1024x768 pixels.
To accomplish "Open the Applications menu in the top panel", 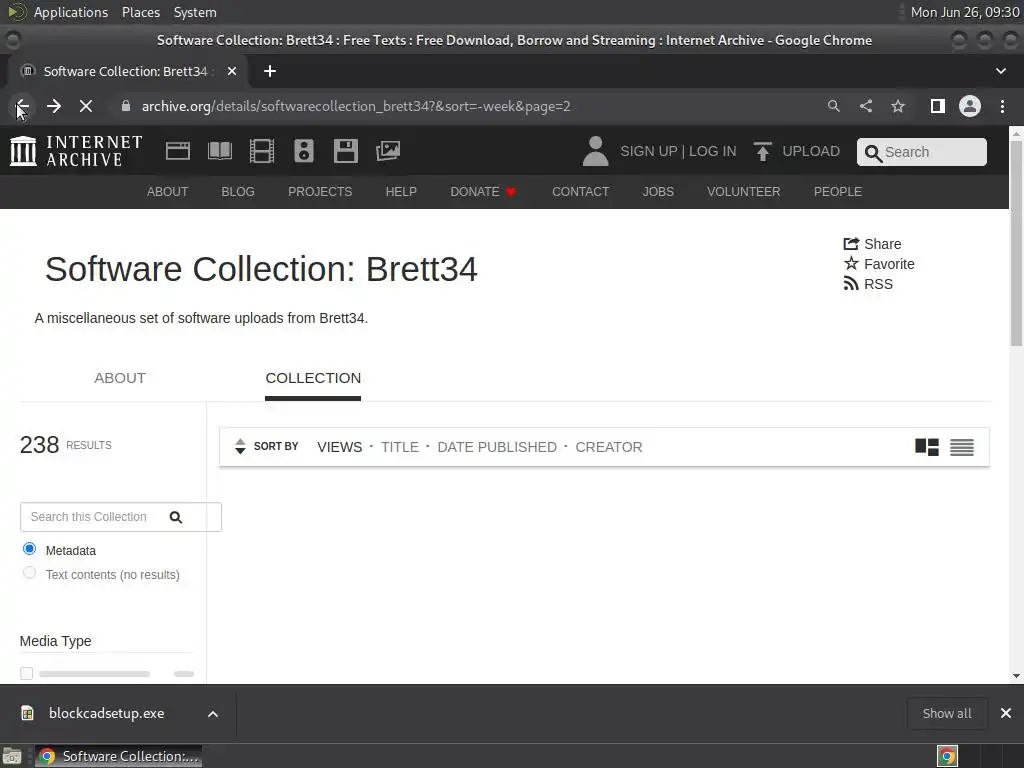I will tap(71, 12).
